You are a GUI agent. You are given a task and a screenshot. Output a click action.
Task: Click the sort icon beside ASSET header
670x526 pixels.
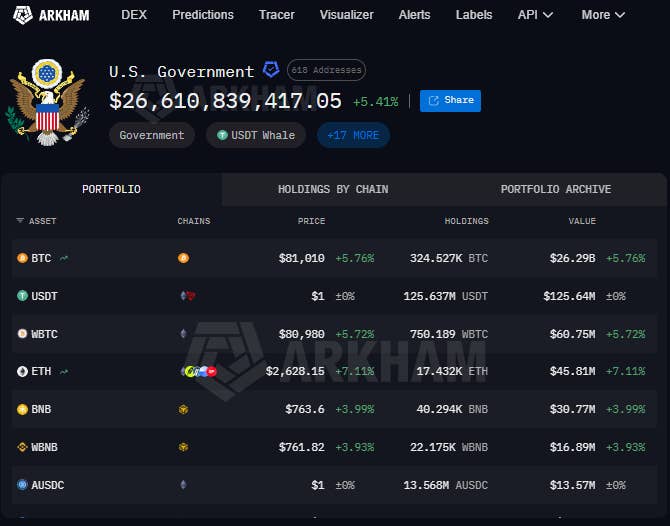(x=20, y=220)
